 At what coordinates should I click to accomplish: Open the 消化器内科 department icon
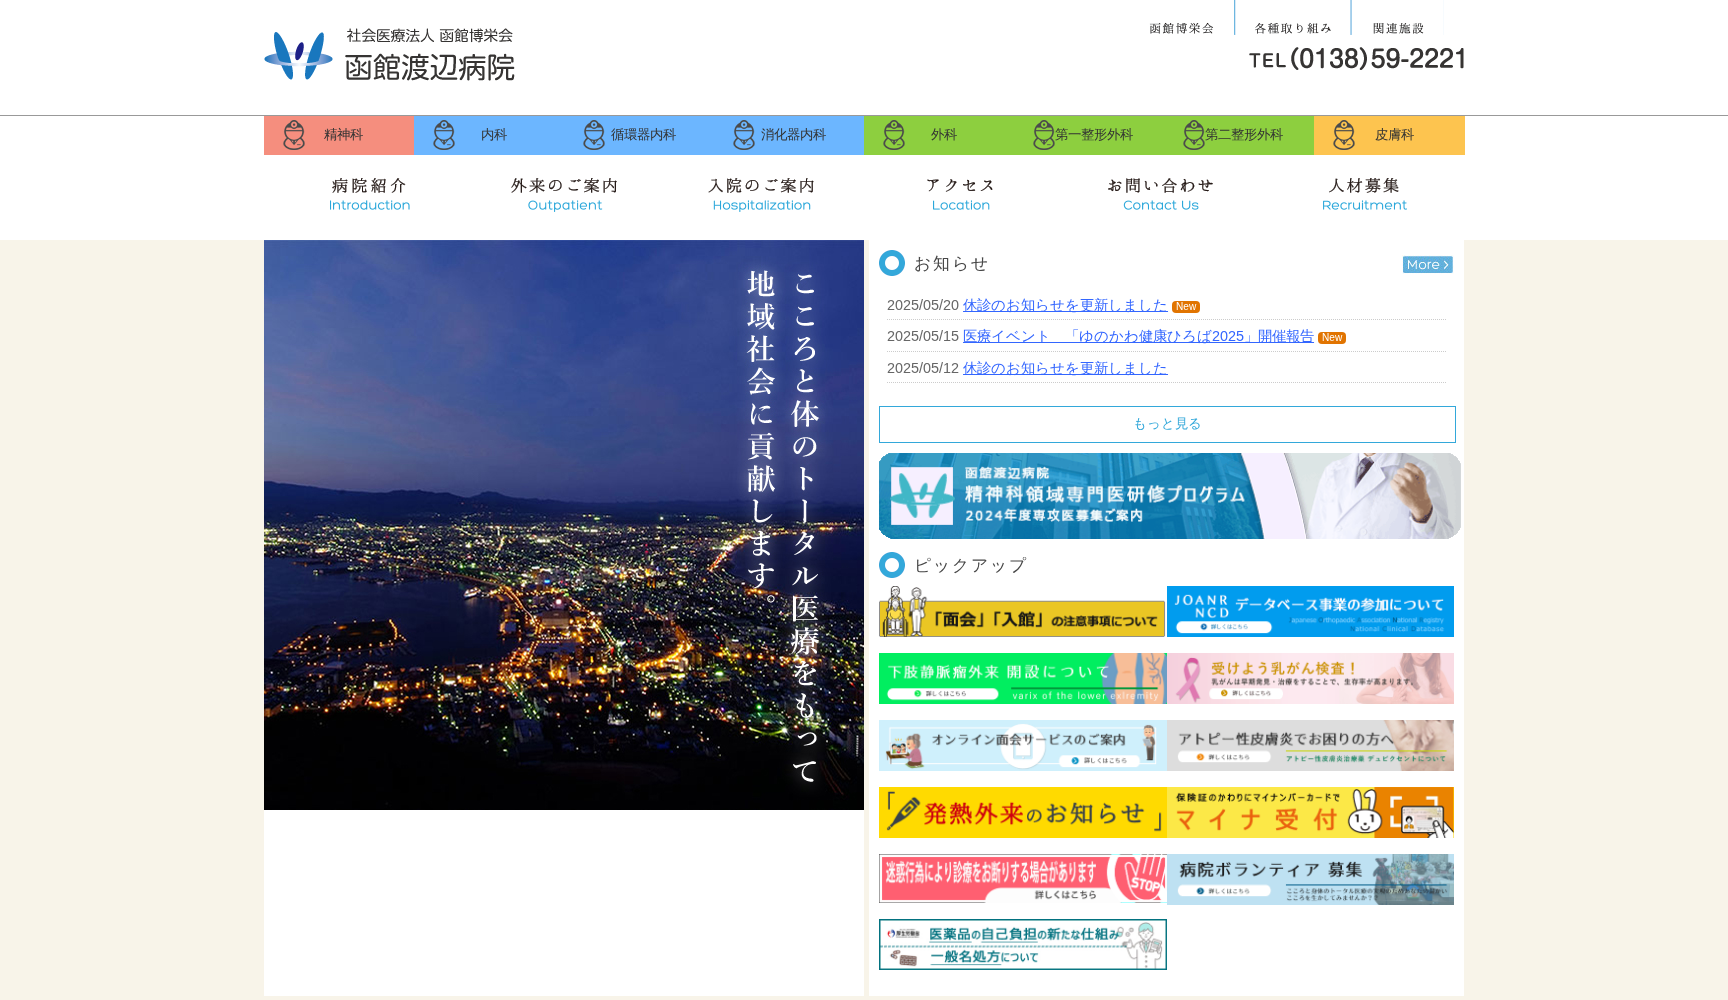point(744,135)
